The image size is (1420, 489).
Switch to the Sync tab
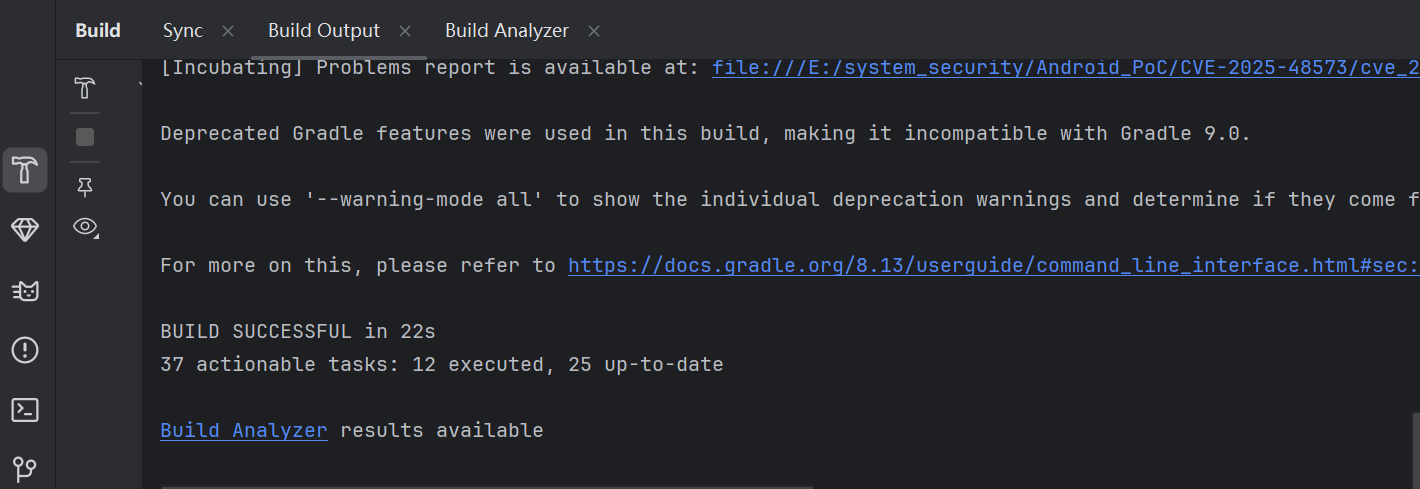tap(183, 31)
